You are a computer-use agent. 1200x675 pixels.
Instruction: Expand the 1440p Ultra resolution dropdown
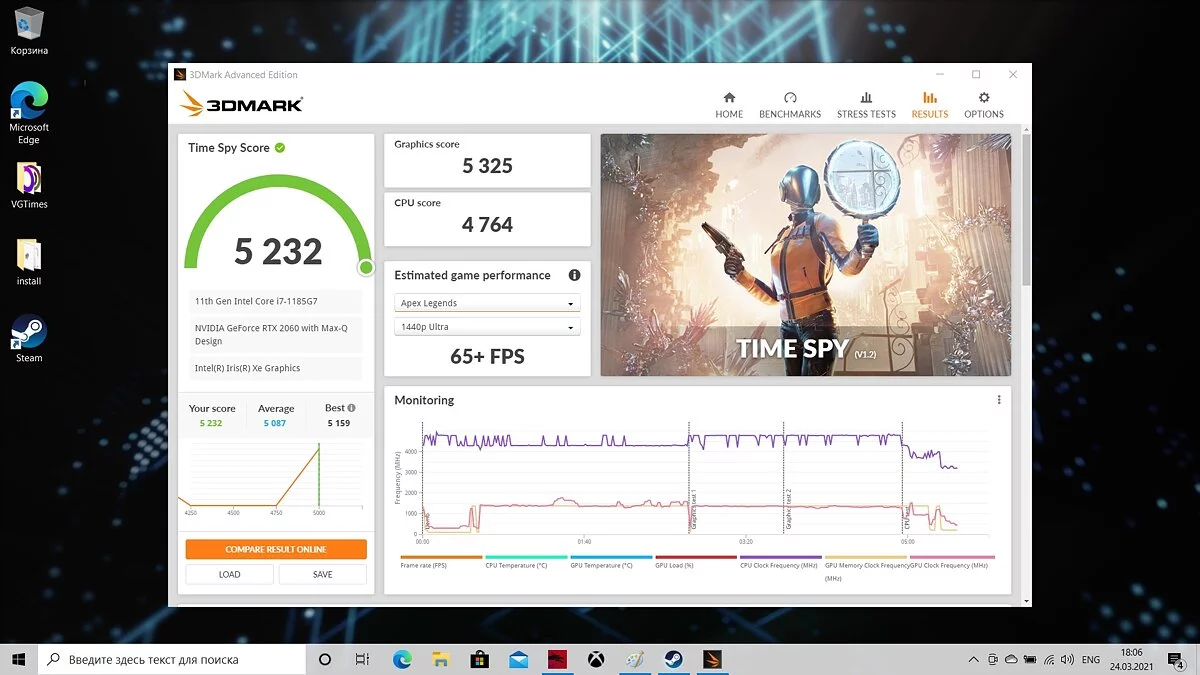[487, 328]
